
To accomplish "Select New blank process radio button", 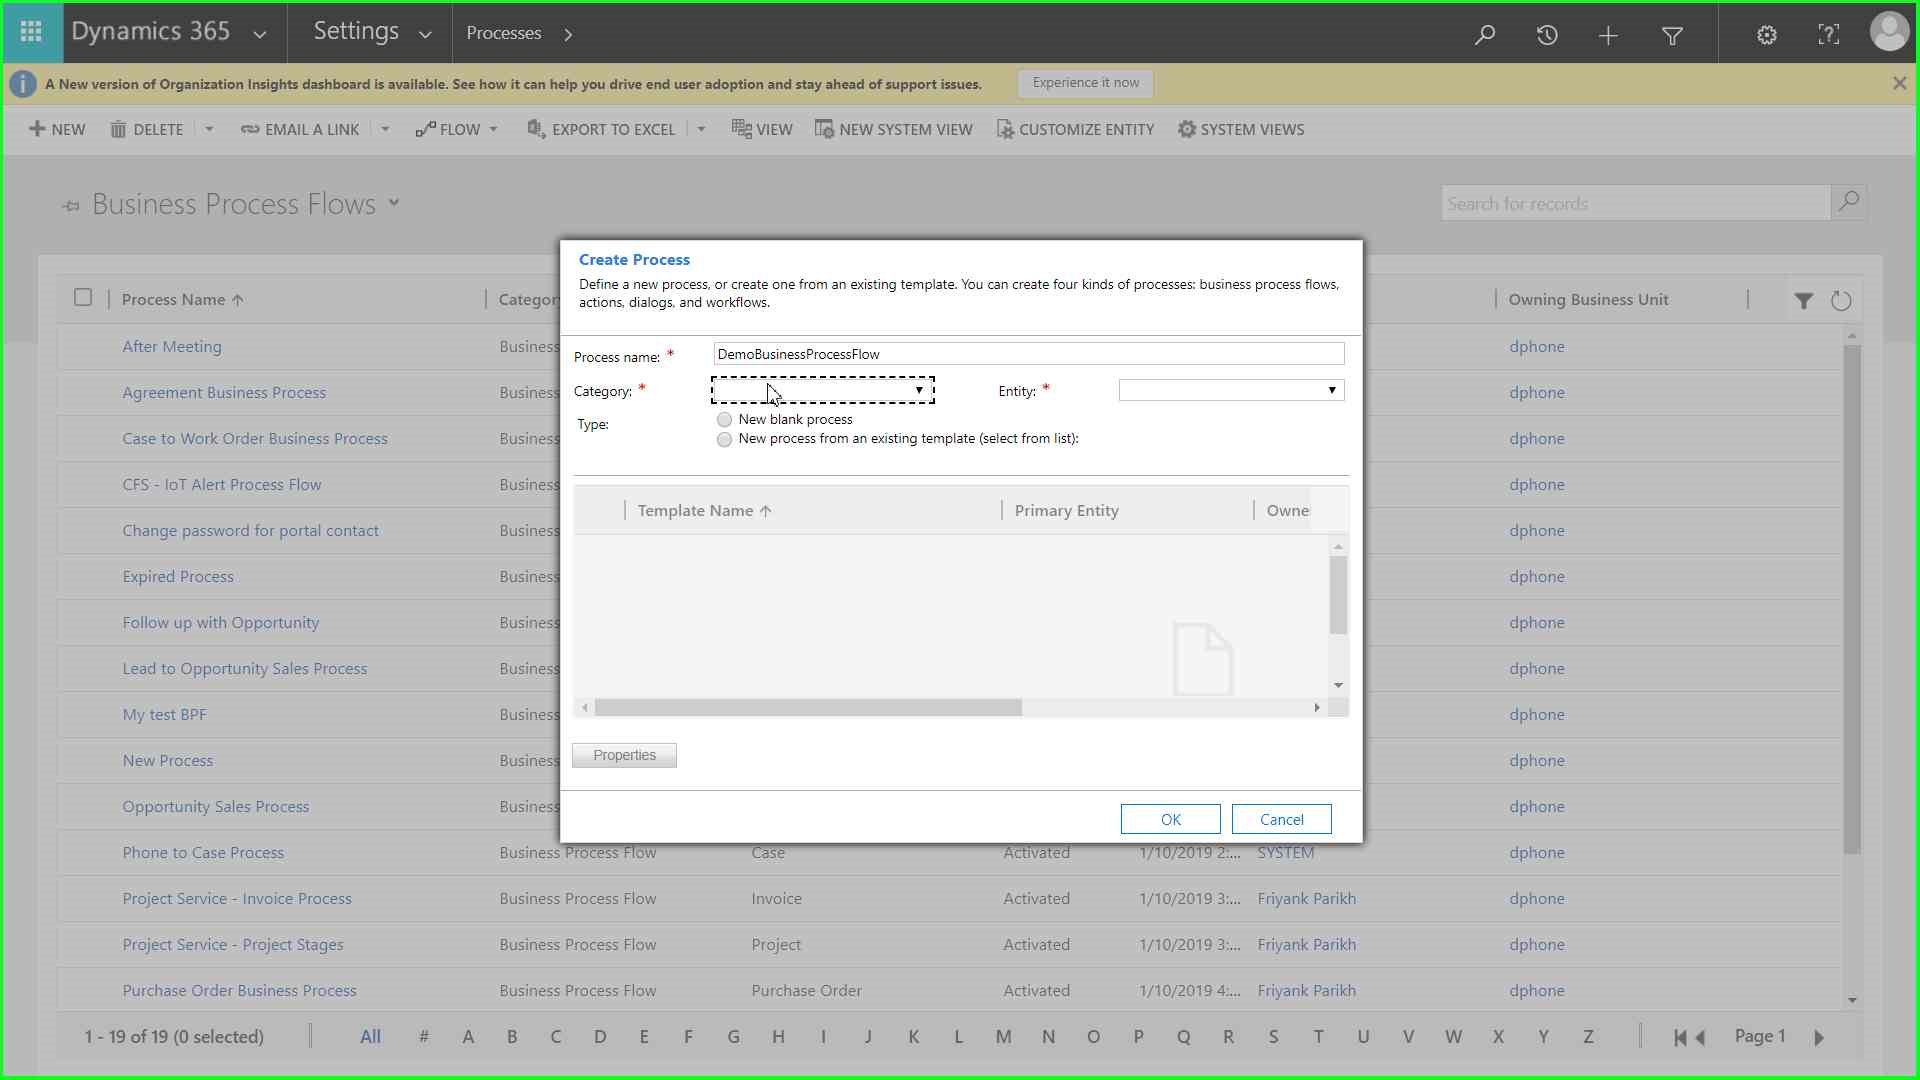I will click(725, 420).
